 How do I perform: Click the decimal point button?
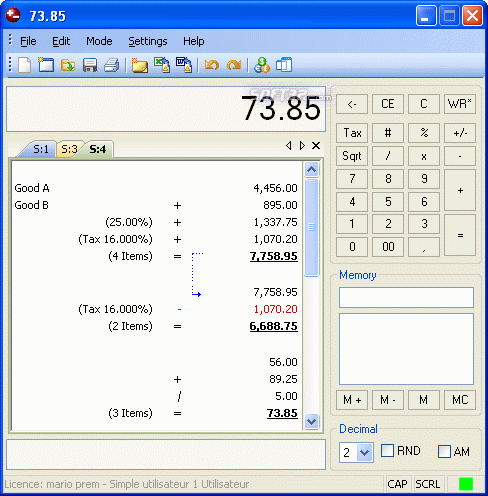click(424, 247)
